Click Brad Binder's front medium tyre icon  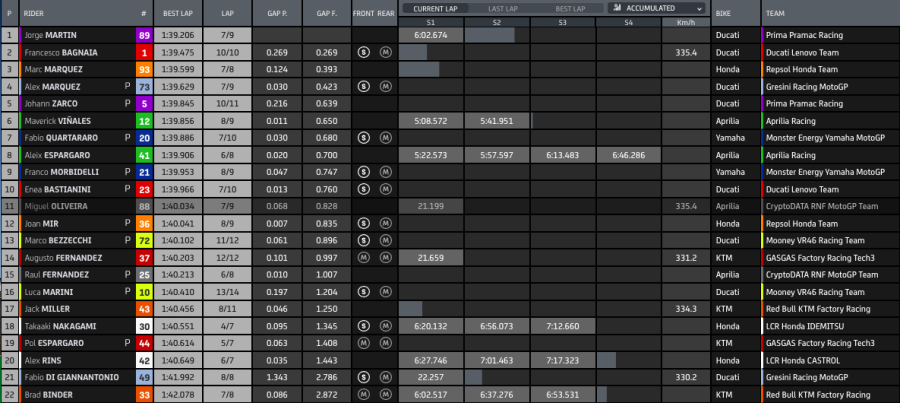(363, 394)
